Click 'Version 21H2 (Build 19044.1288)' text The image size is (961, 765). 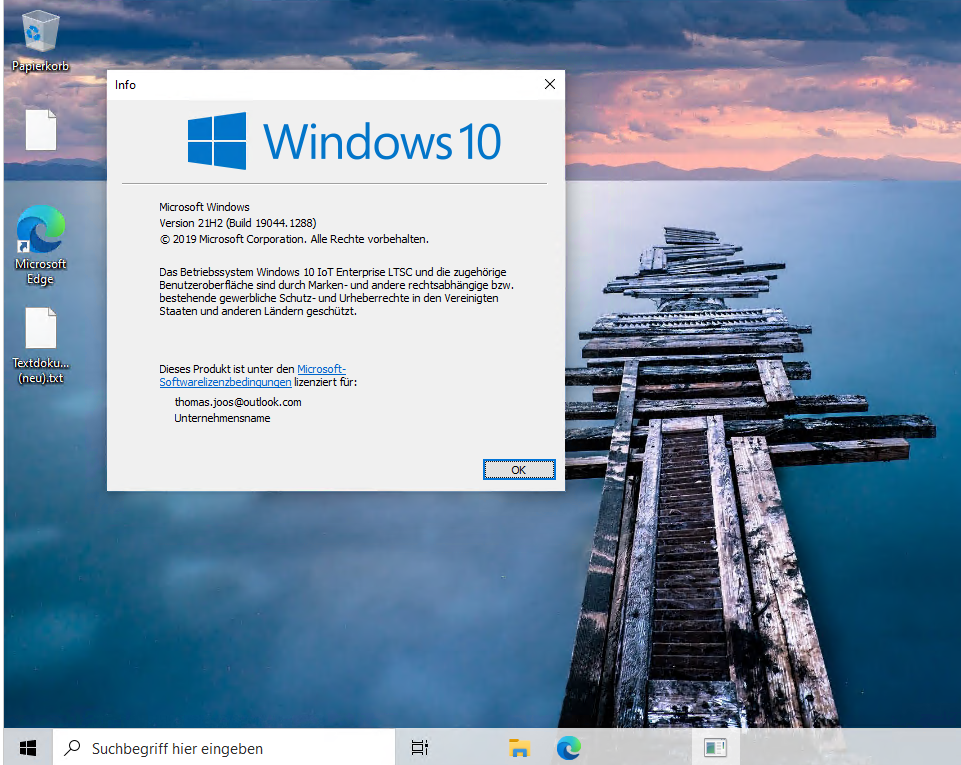pos(238,223)
